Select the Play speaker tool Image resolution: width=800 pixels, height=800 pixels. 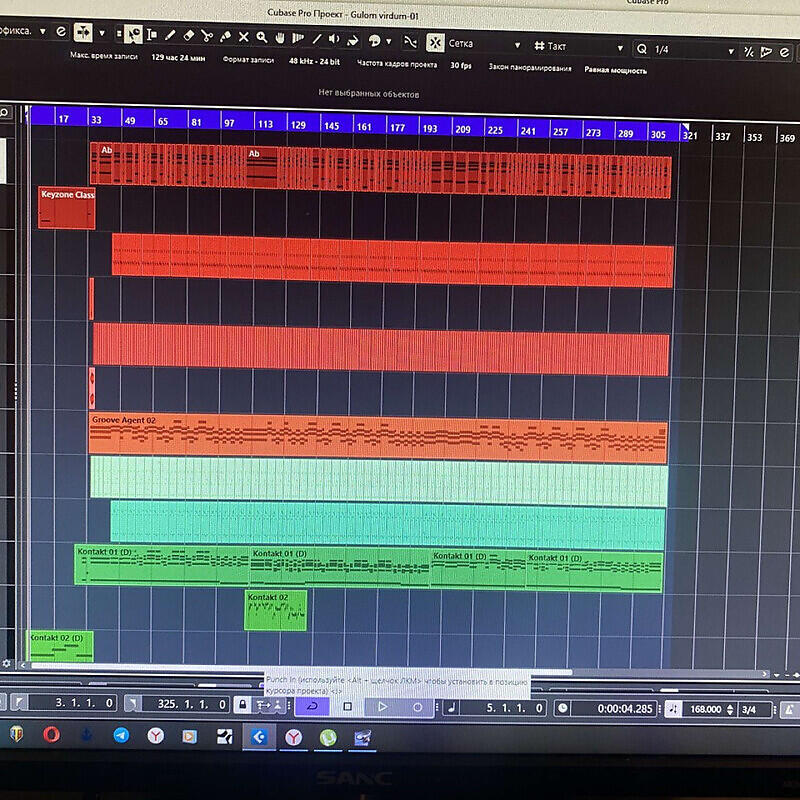pos(334,39)
